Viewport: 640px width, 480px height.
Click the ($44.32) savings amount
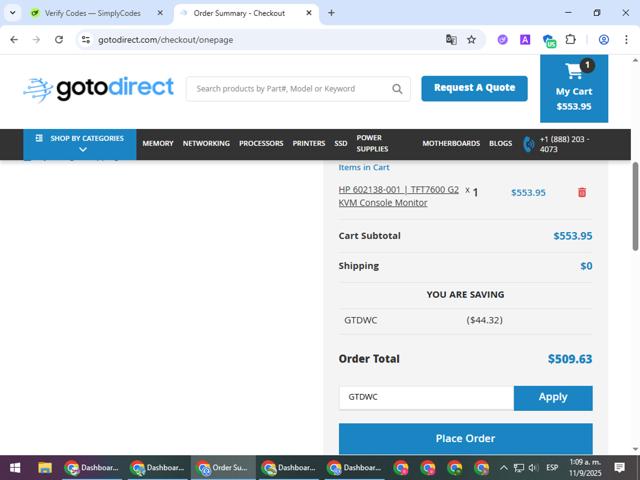[484, 320]
